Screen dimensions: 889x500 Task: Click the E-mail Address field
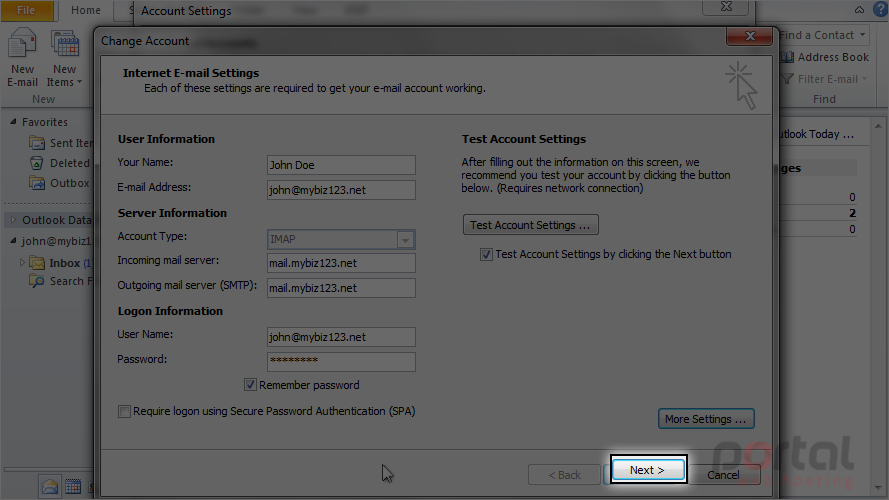pos(341,190)
